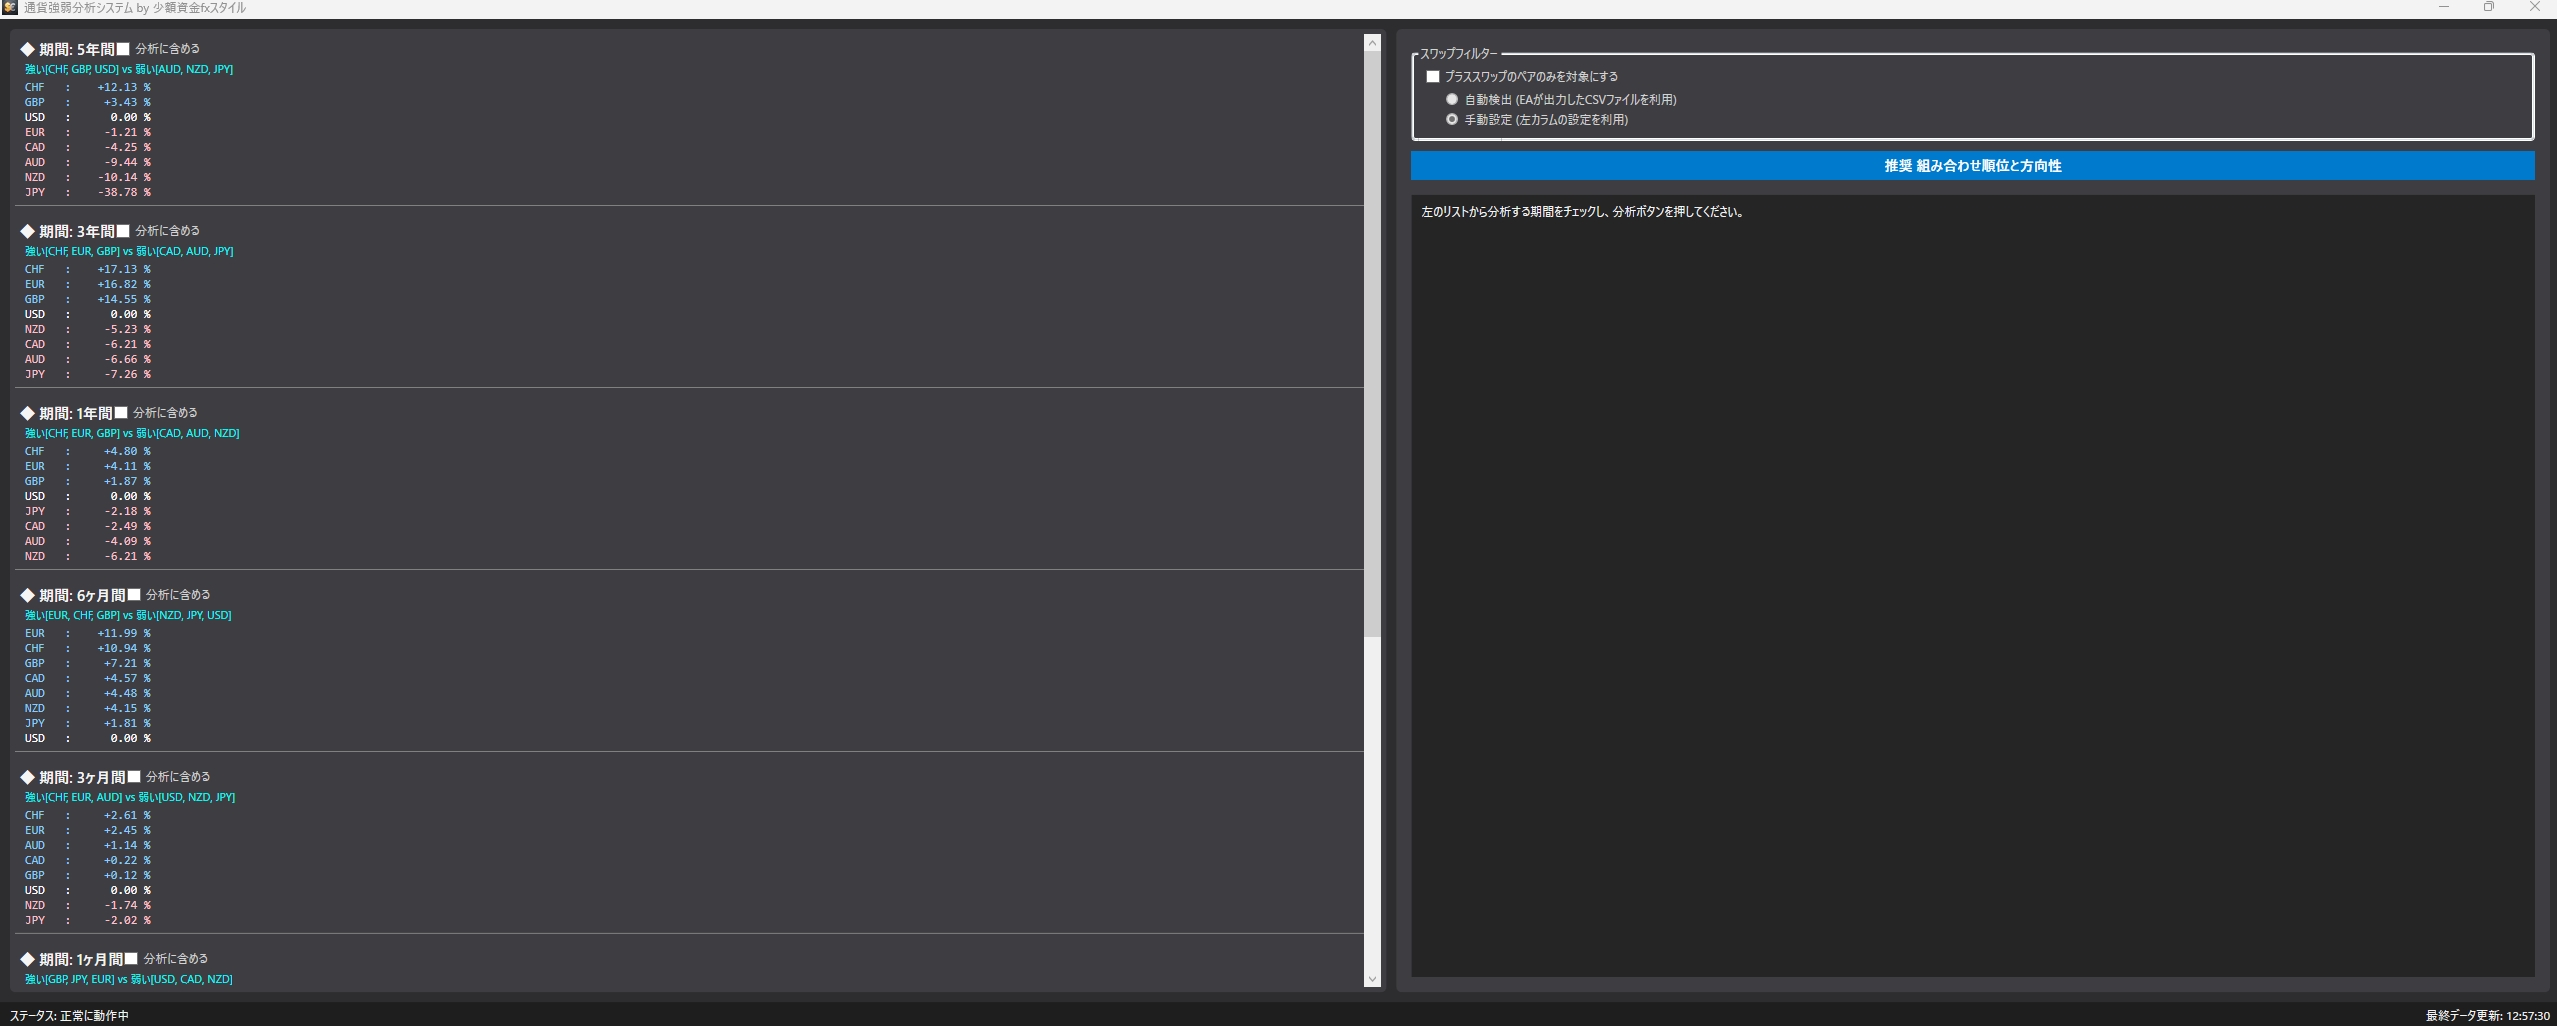Check 分析に含める for the 6ヶ月間 period
The image size is (2557, 1026).
click(134, 595)
